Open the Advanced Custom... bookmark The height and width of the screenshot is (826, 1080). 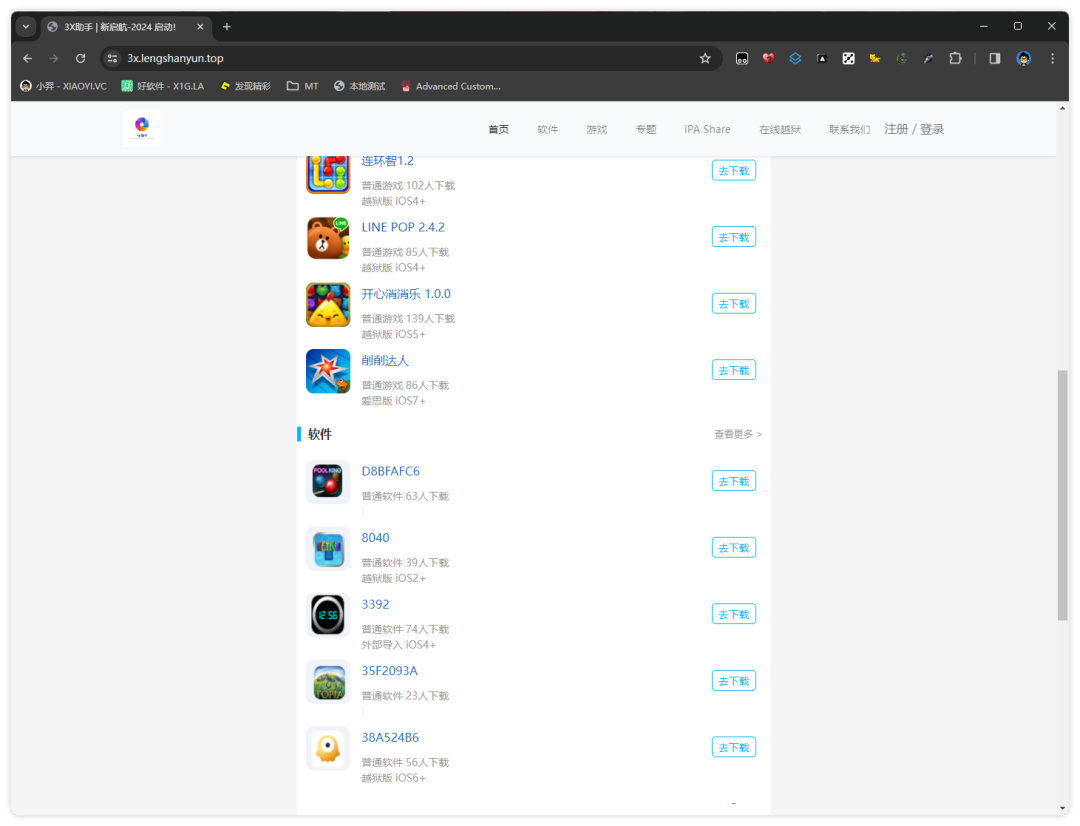tap(451, 86)
